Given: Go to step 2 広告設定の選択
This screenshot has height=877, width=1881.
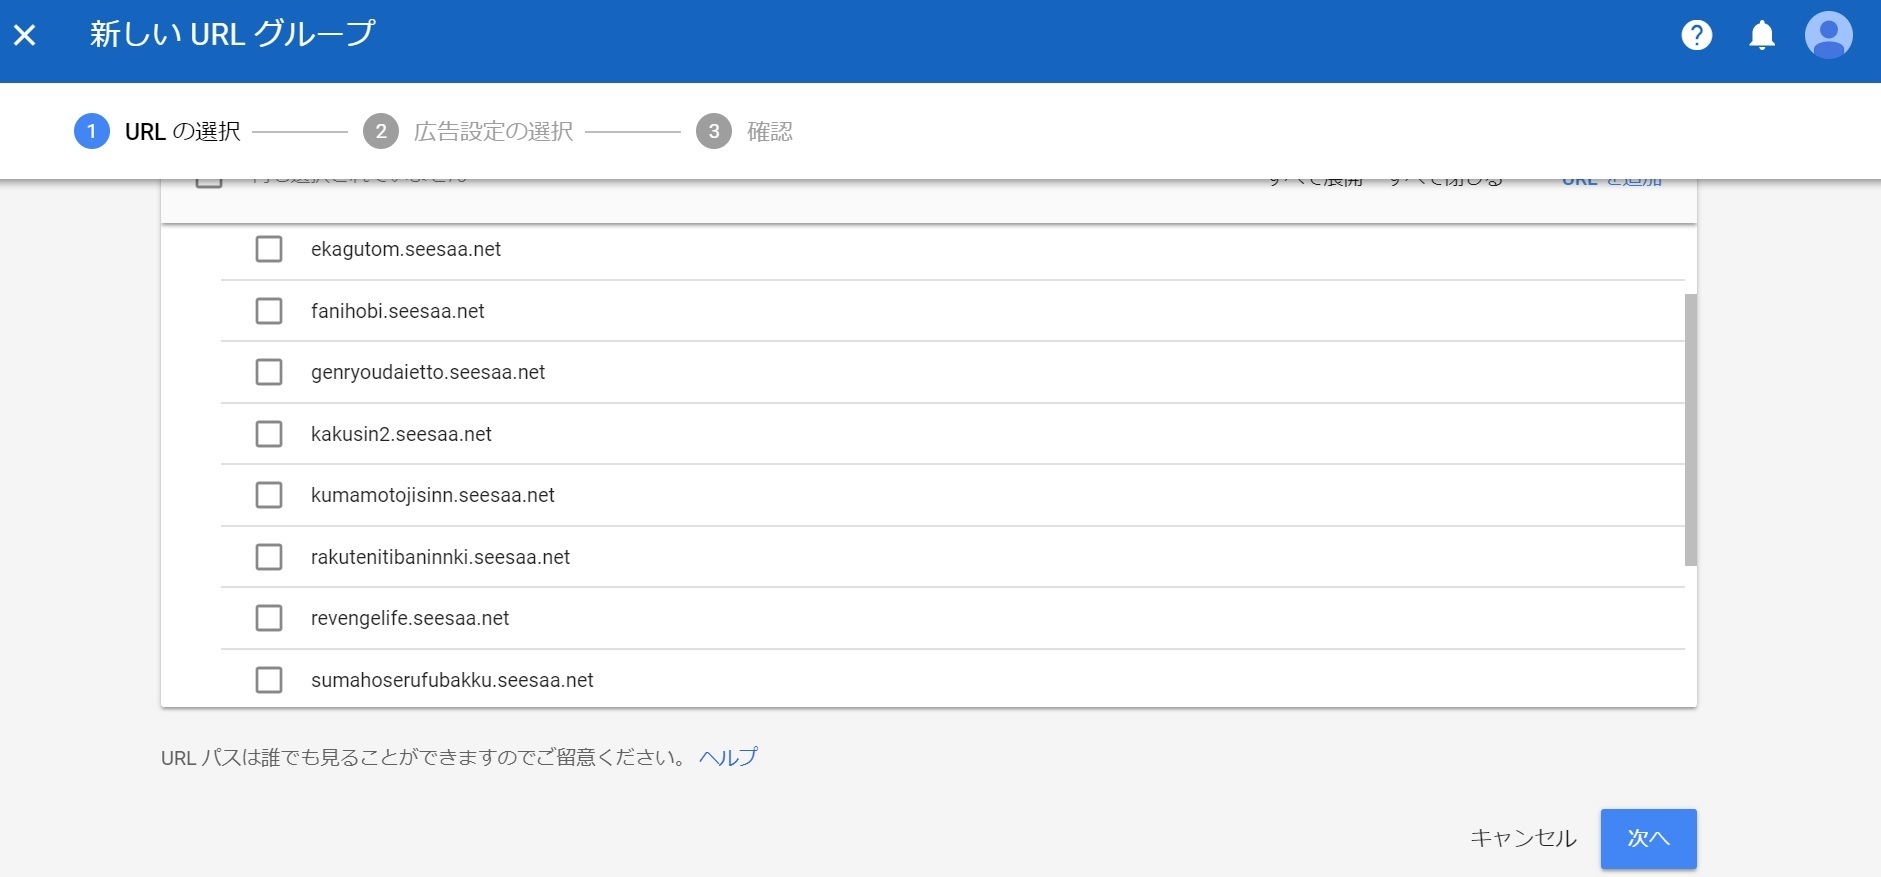Looking at the screenshot, I should [x=468, y=131].
